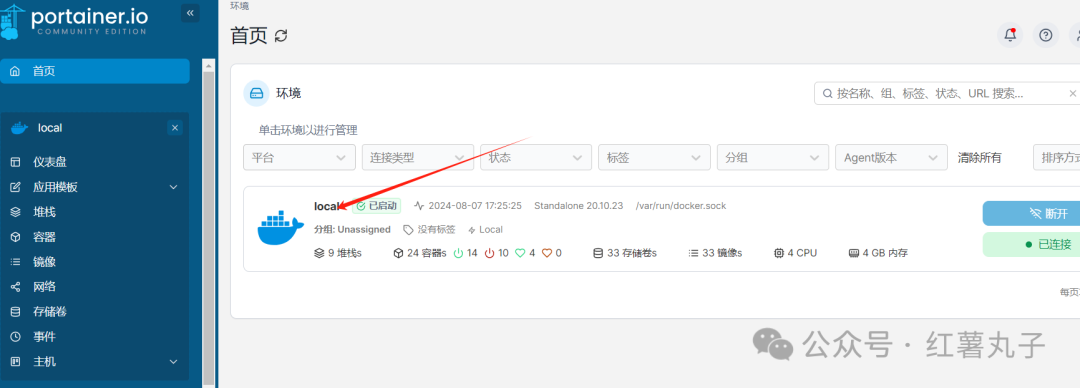Click the 24 容器s containers count
This screenshot has width=1080, height=388.
(420, 253)
